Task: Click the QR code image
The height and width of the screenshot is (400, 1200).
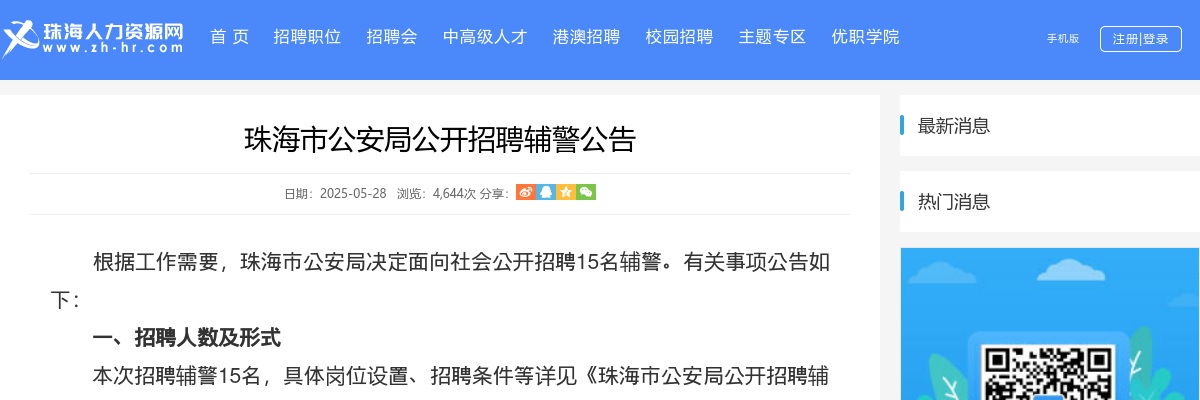Action: [1049, 371]
